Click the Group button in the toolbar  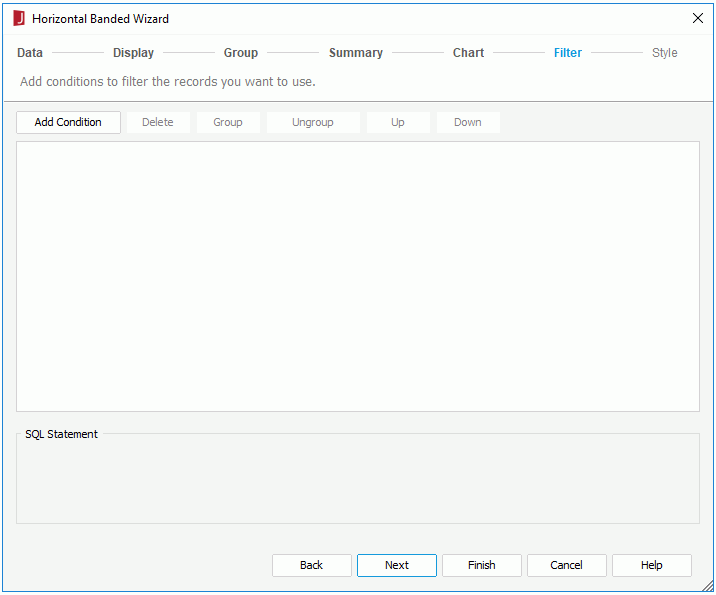(228, 122)
